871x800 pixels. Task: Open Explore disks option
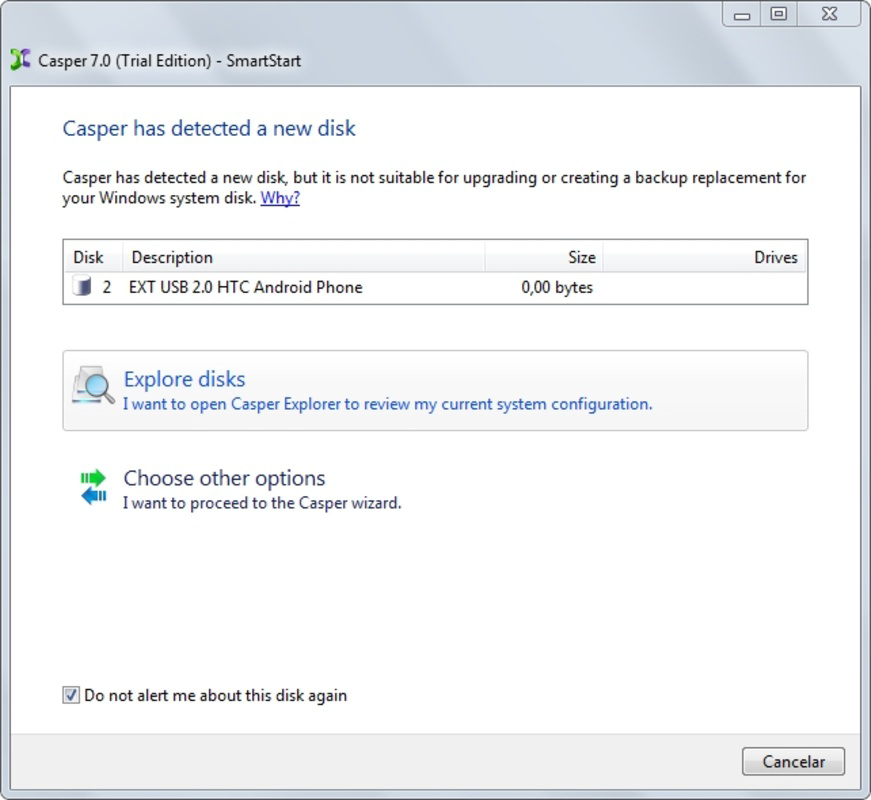tap(435, 391)
